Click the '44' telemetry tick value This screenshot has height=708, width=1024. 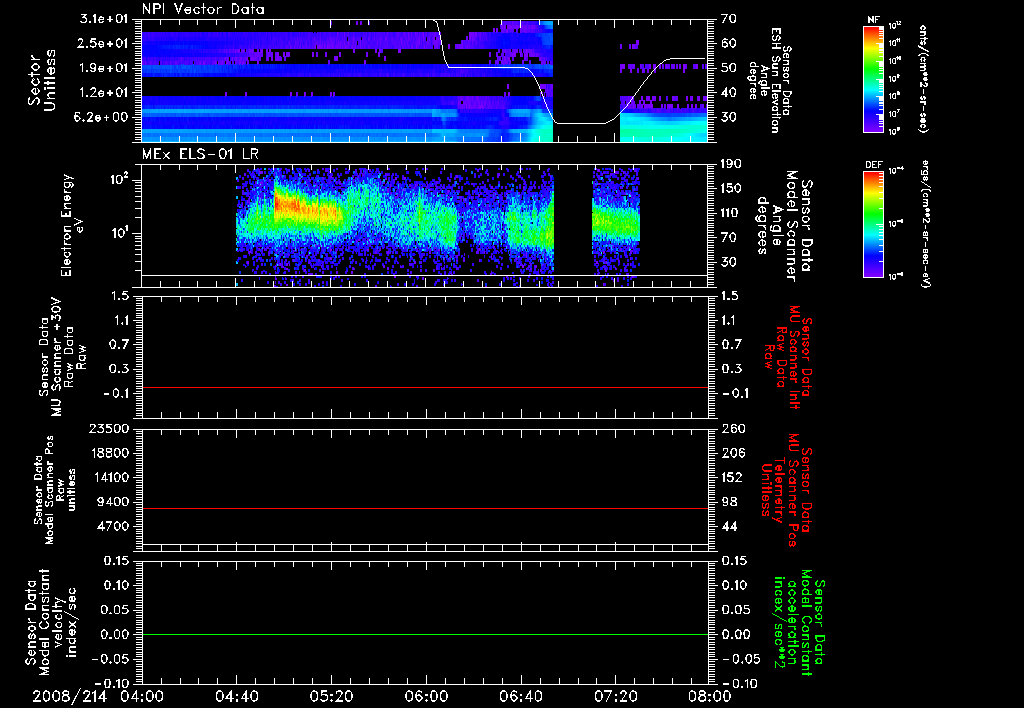tap(728, 526)
